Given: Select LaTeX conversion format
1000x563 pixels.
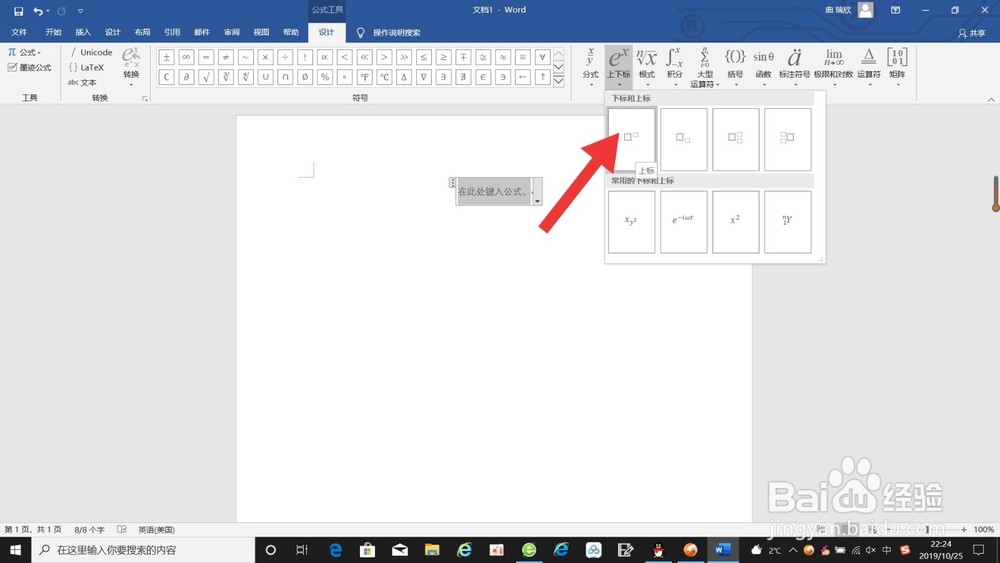Looking at the screenshot, I should [x=86, y=67].
